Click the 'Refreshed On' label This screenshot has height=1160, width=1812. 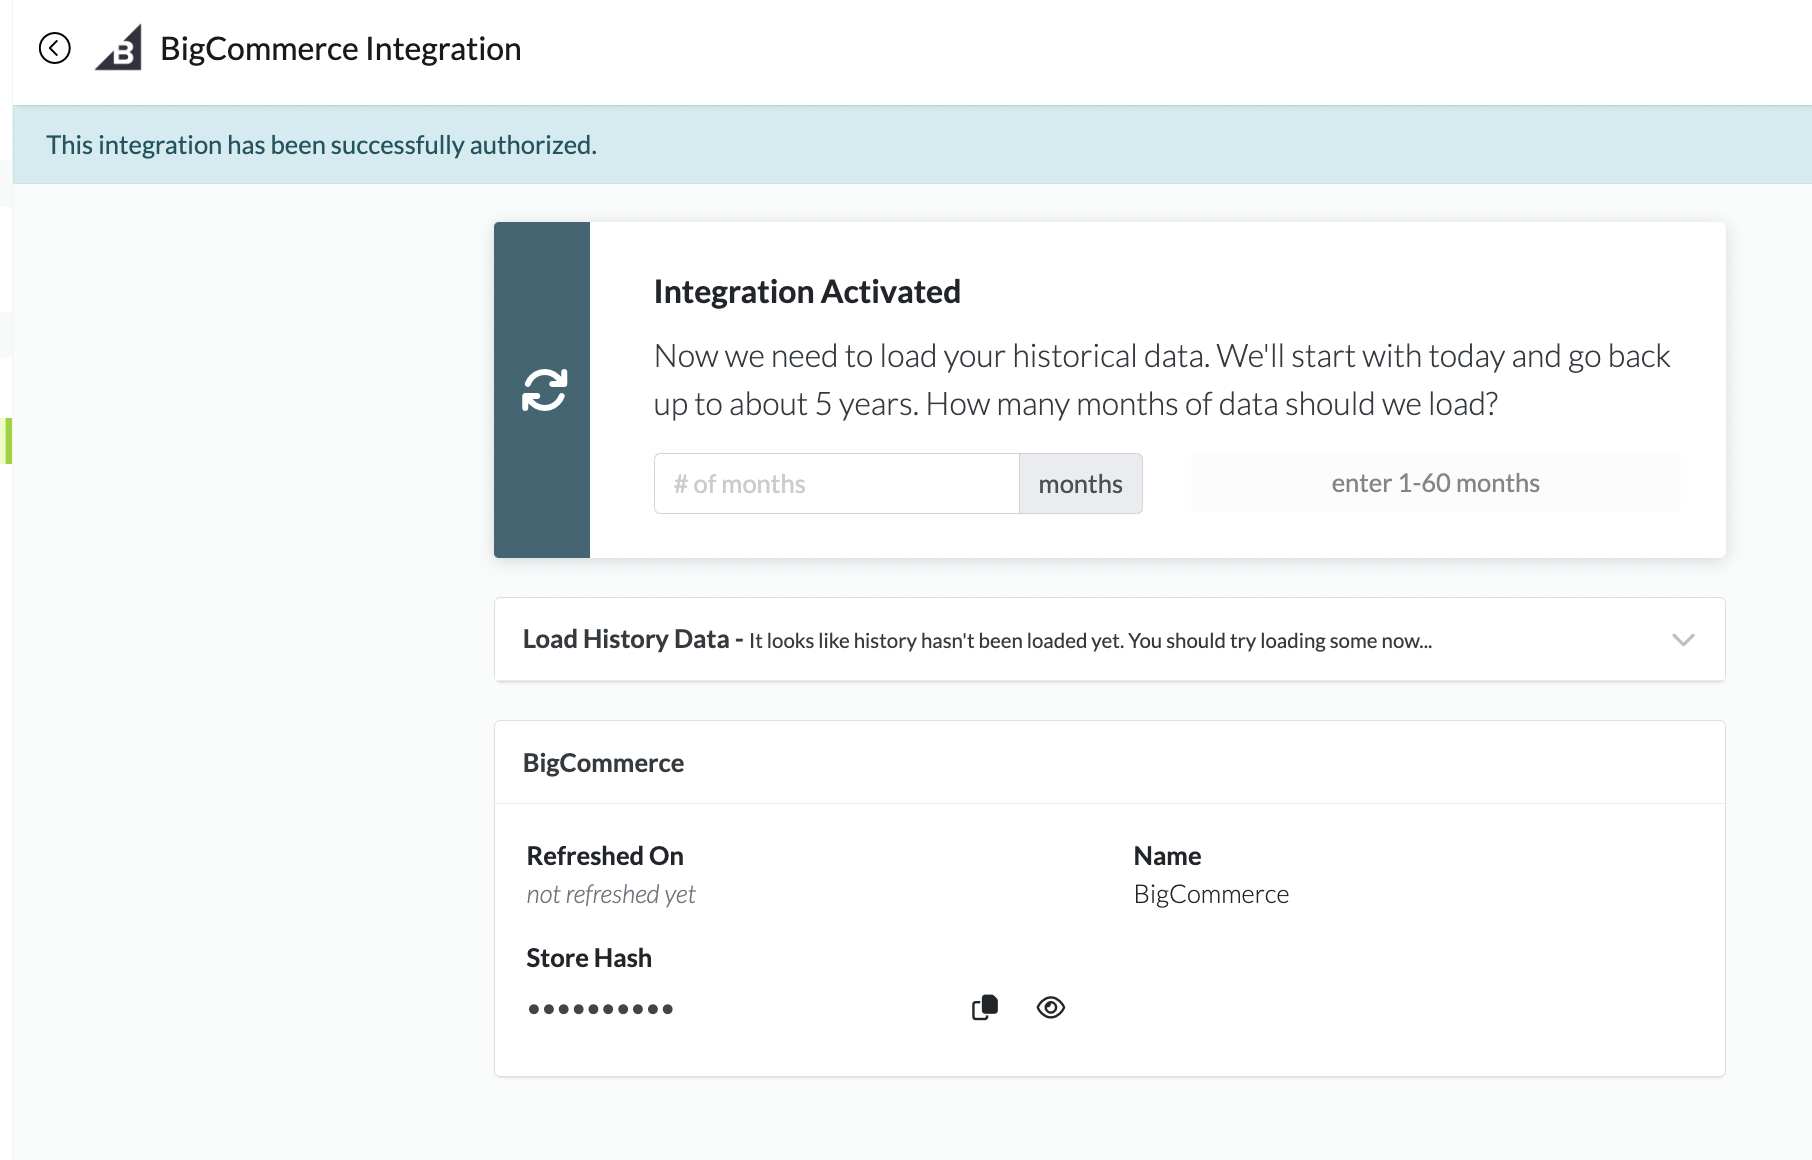tap(605, 856)
